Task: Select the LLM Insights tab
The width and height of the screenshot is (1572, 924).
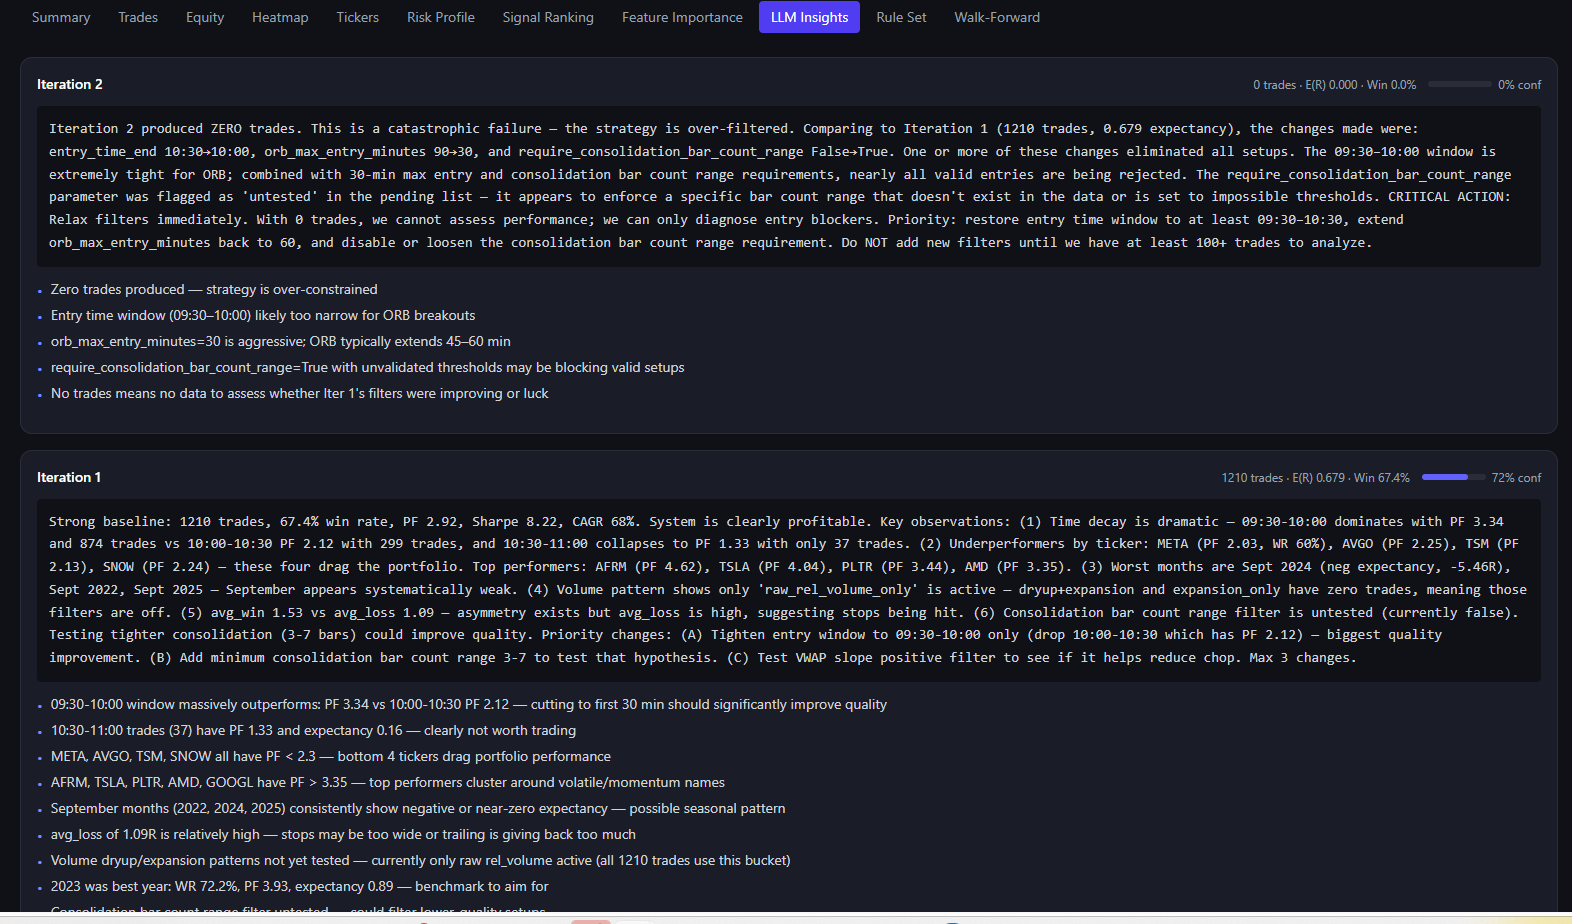Action: click(809, 17)
